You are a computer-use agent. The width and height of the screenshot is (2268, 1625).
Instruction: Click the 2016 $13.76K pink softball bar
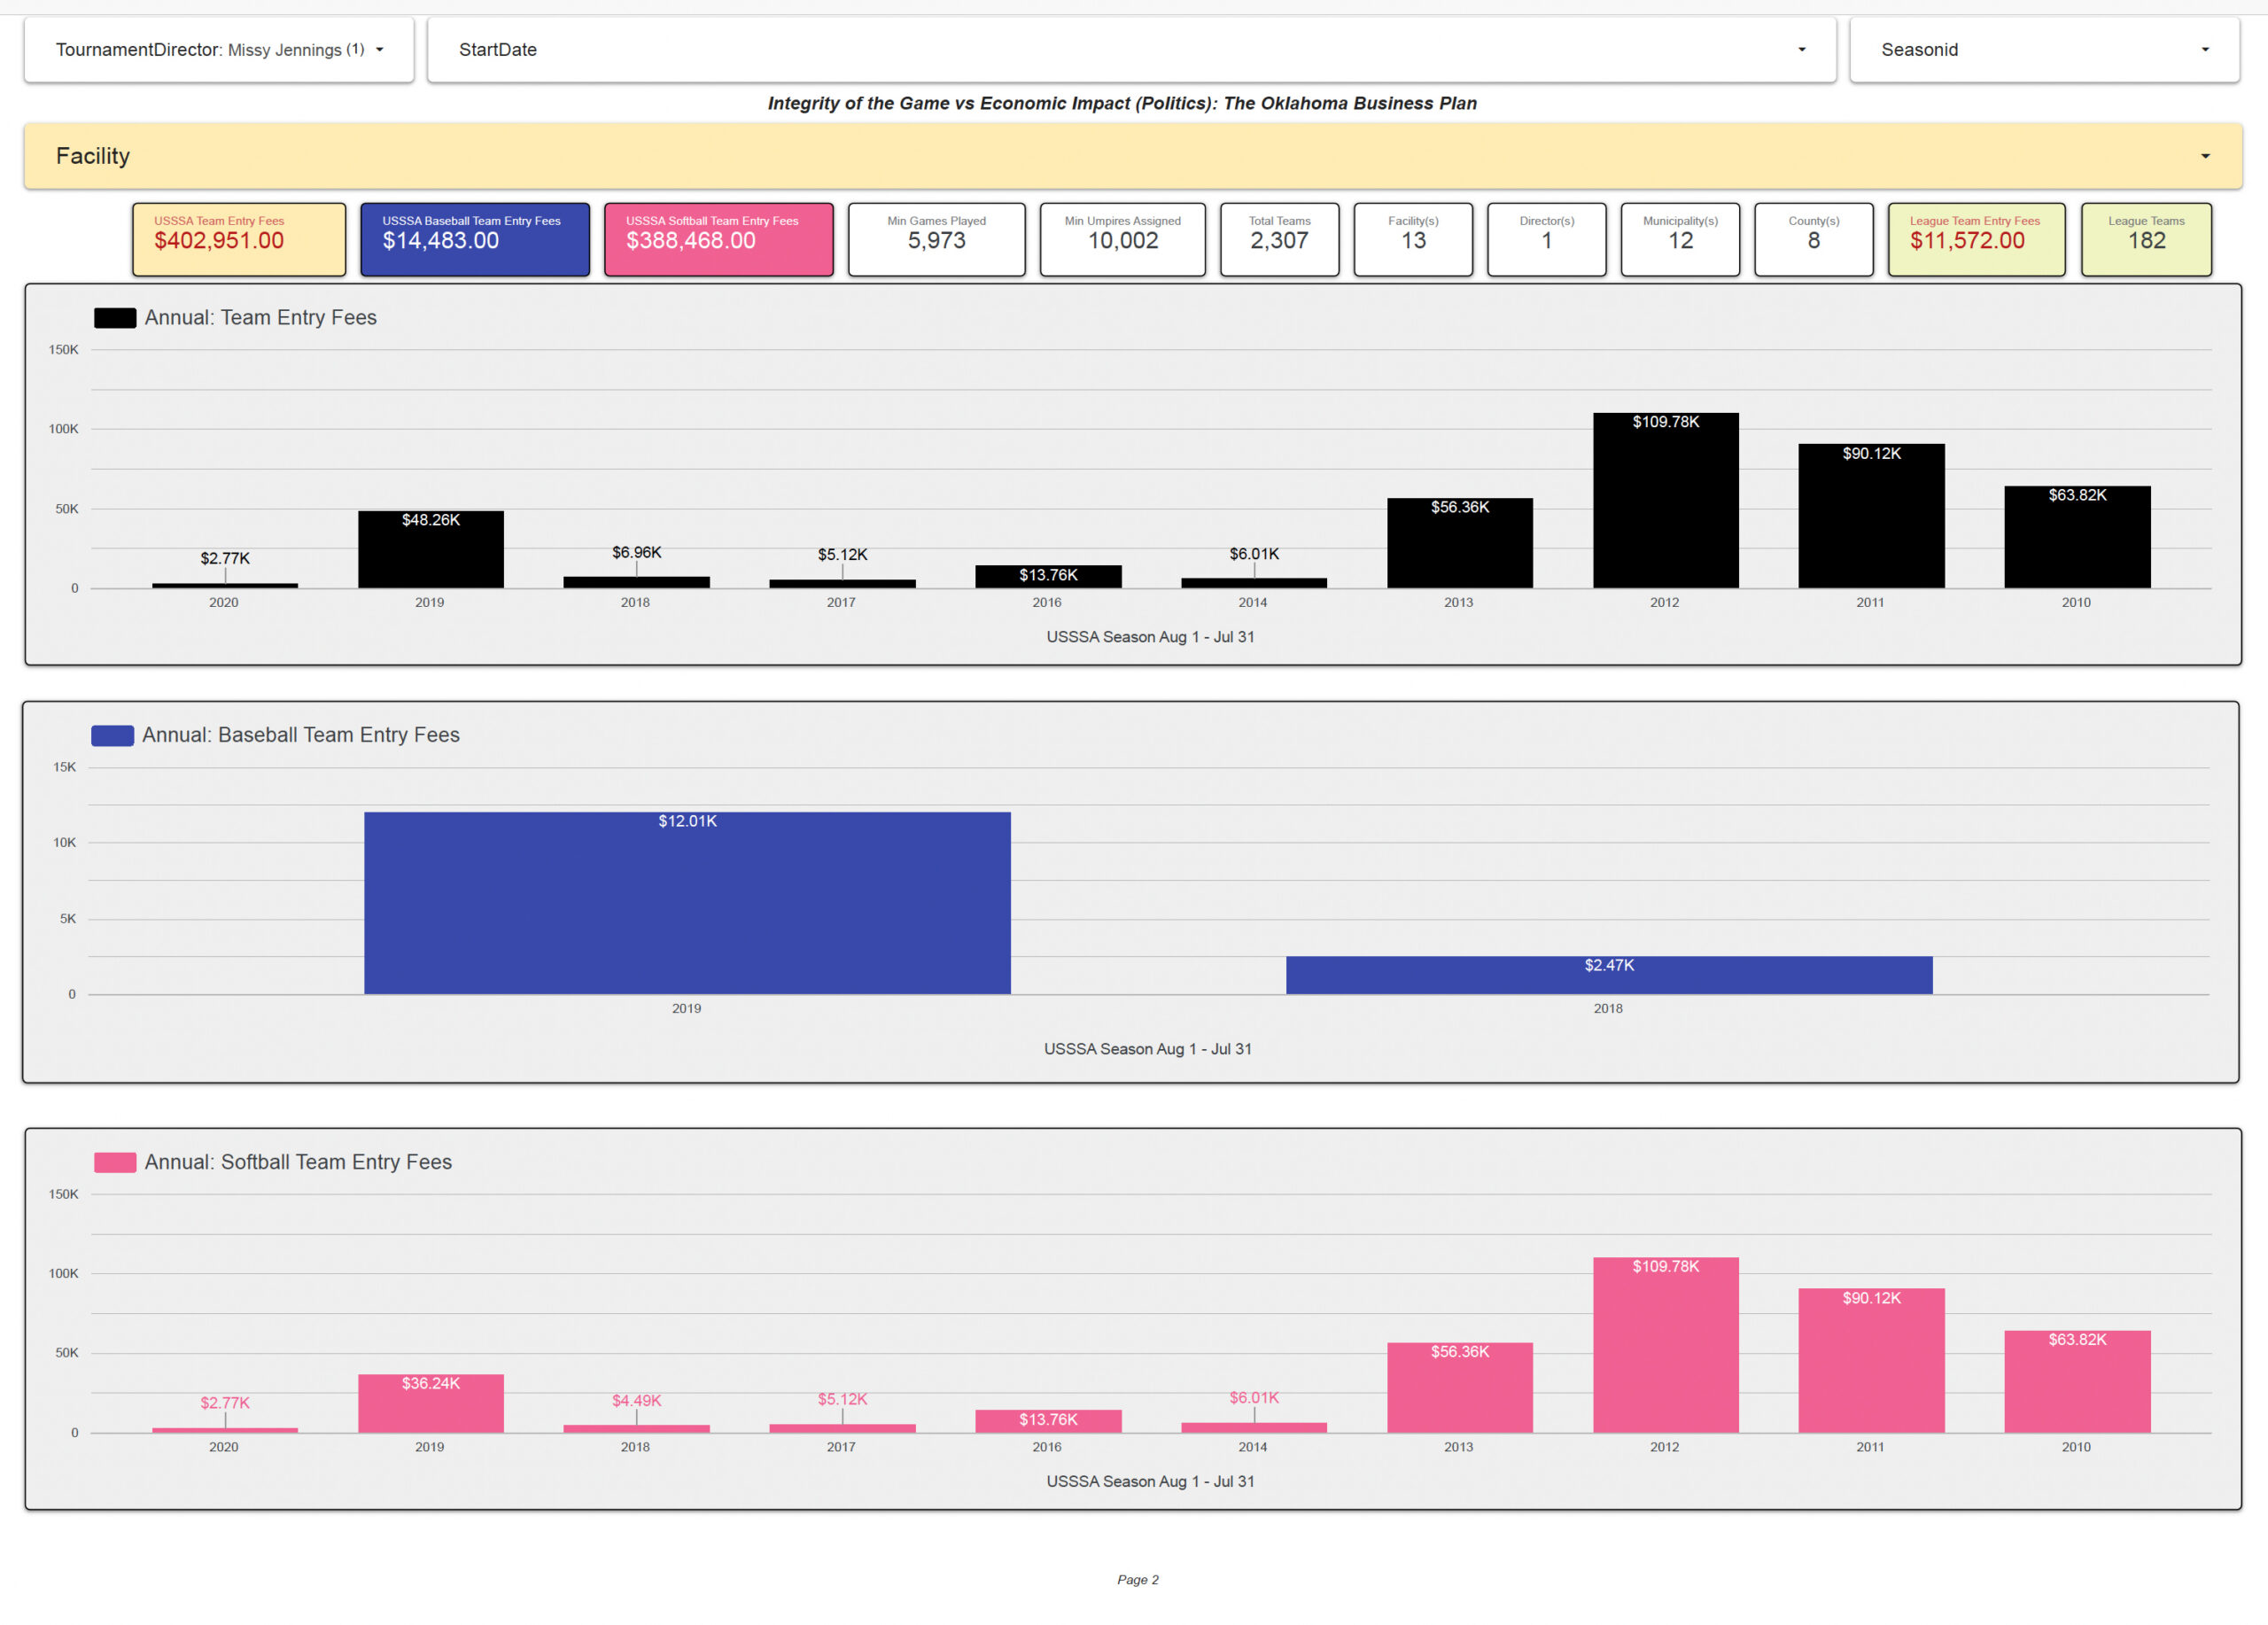[x=1048, y=1421]
